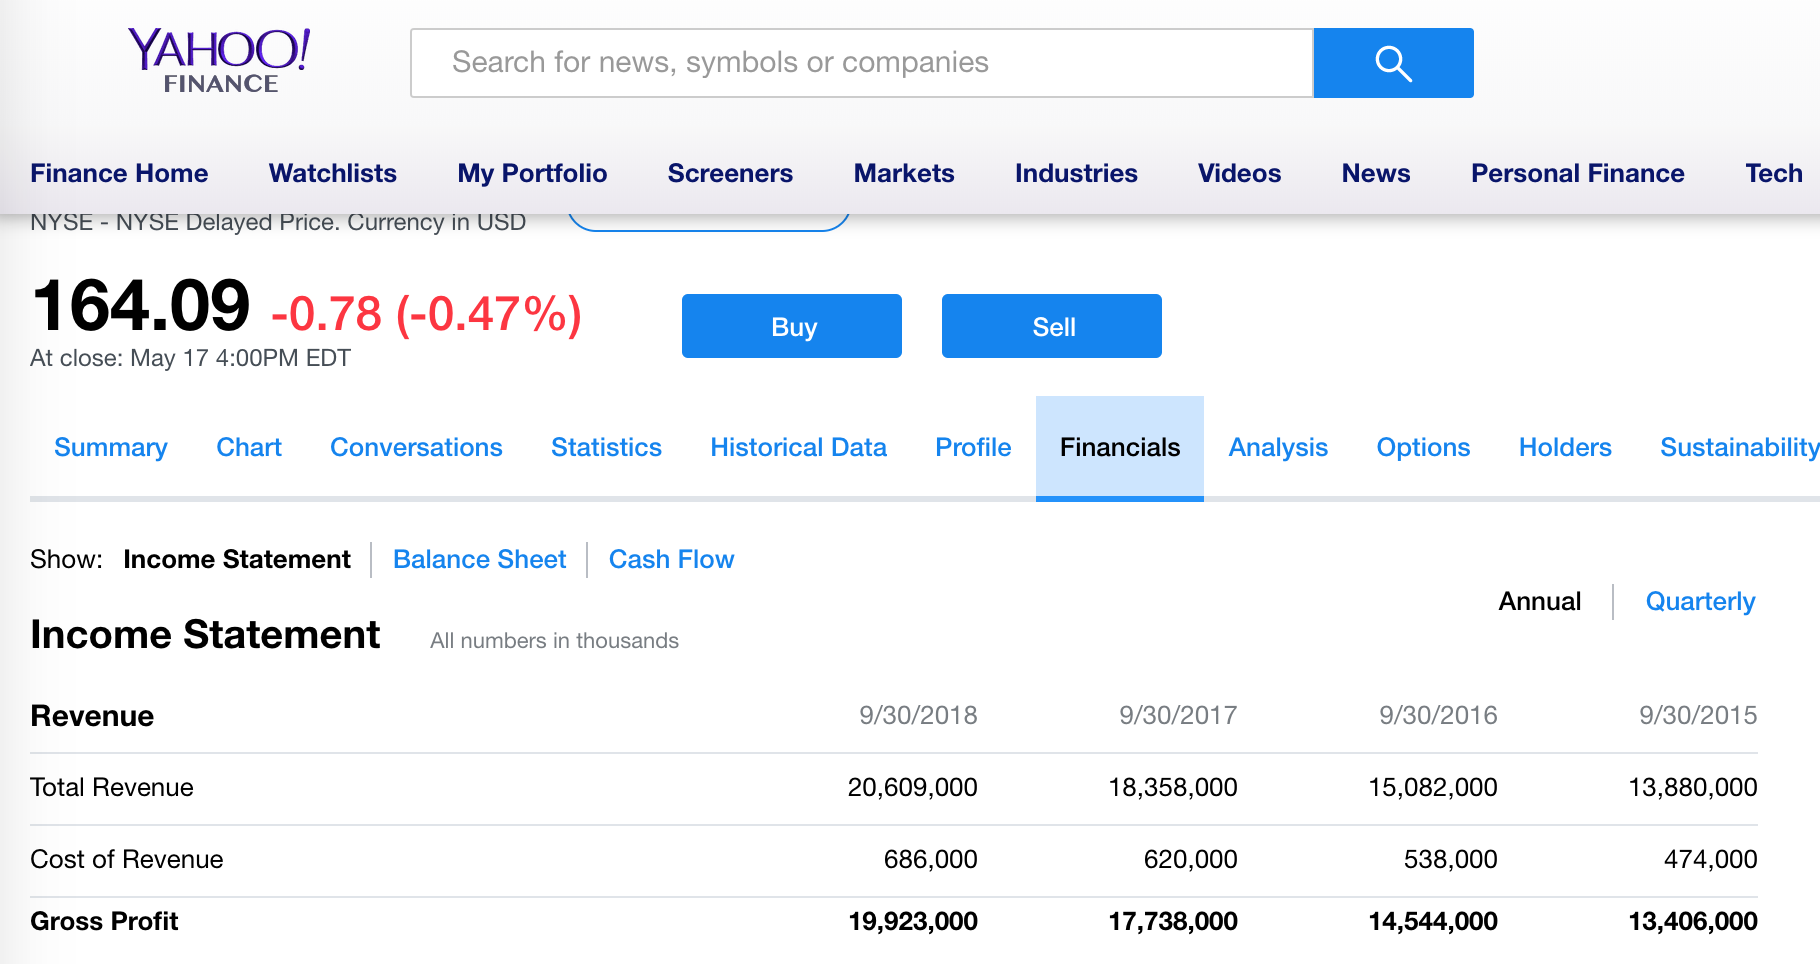Show the Balance Sheet statement

[479, 559]
